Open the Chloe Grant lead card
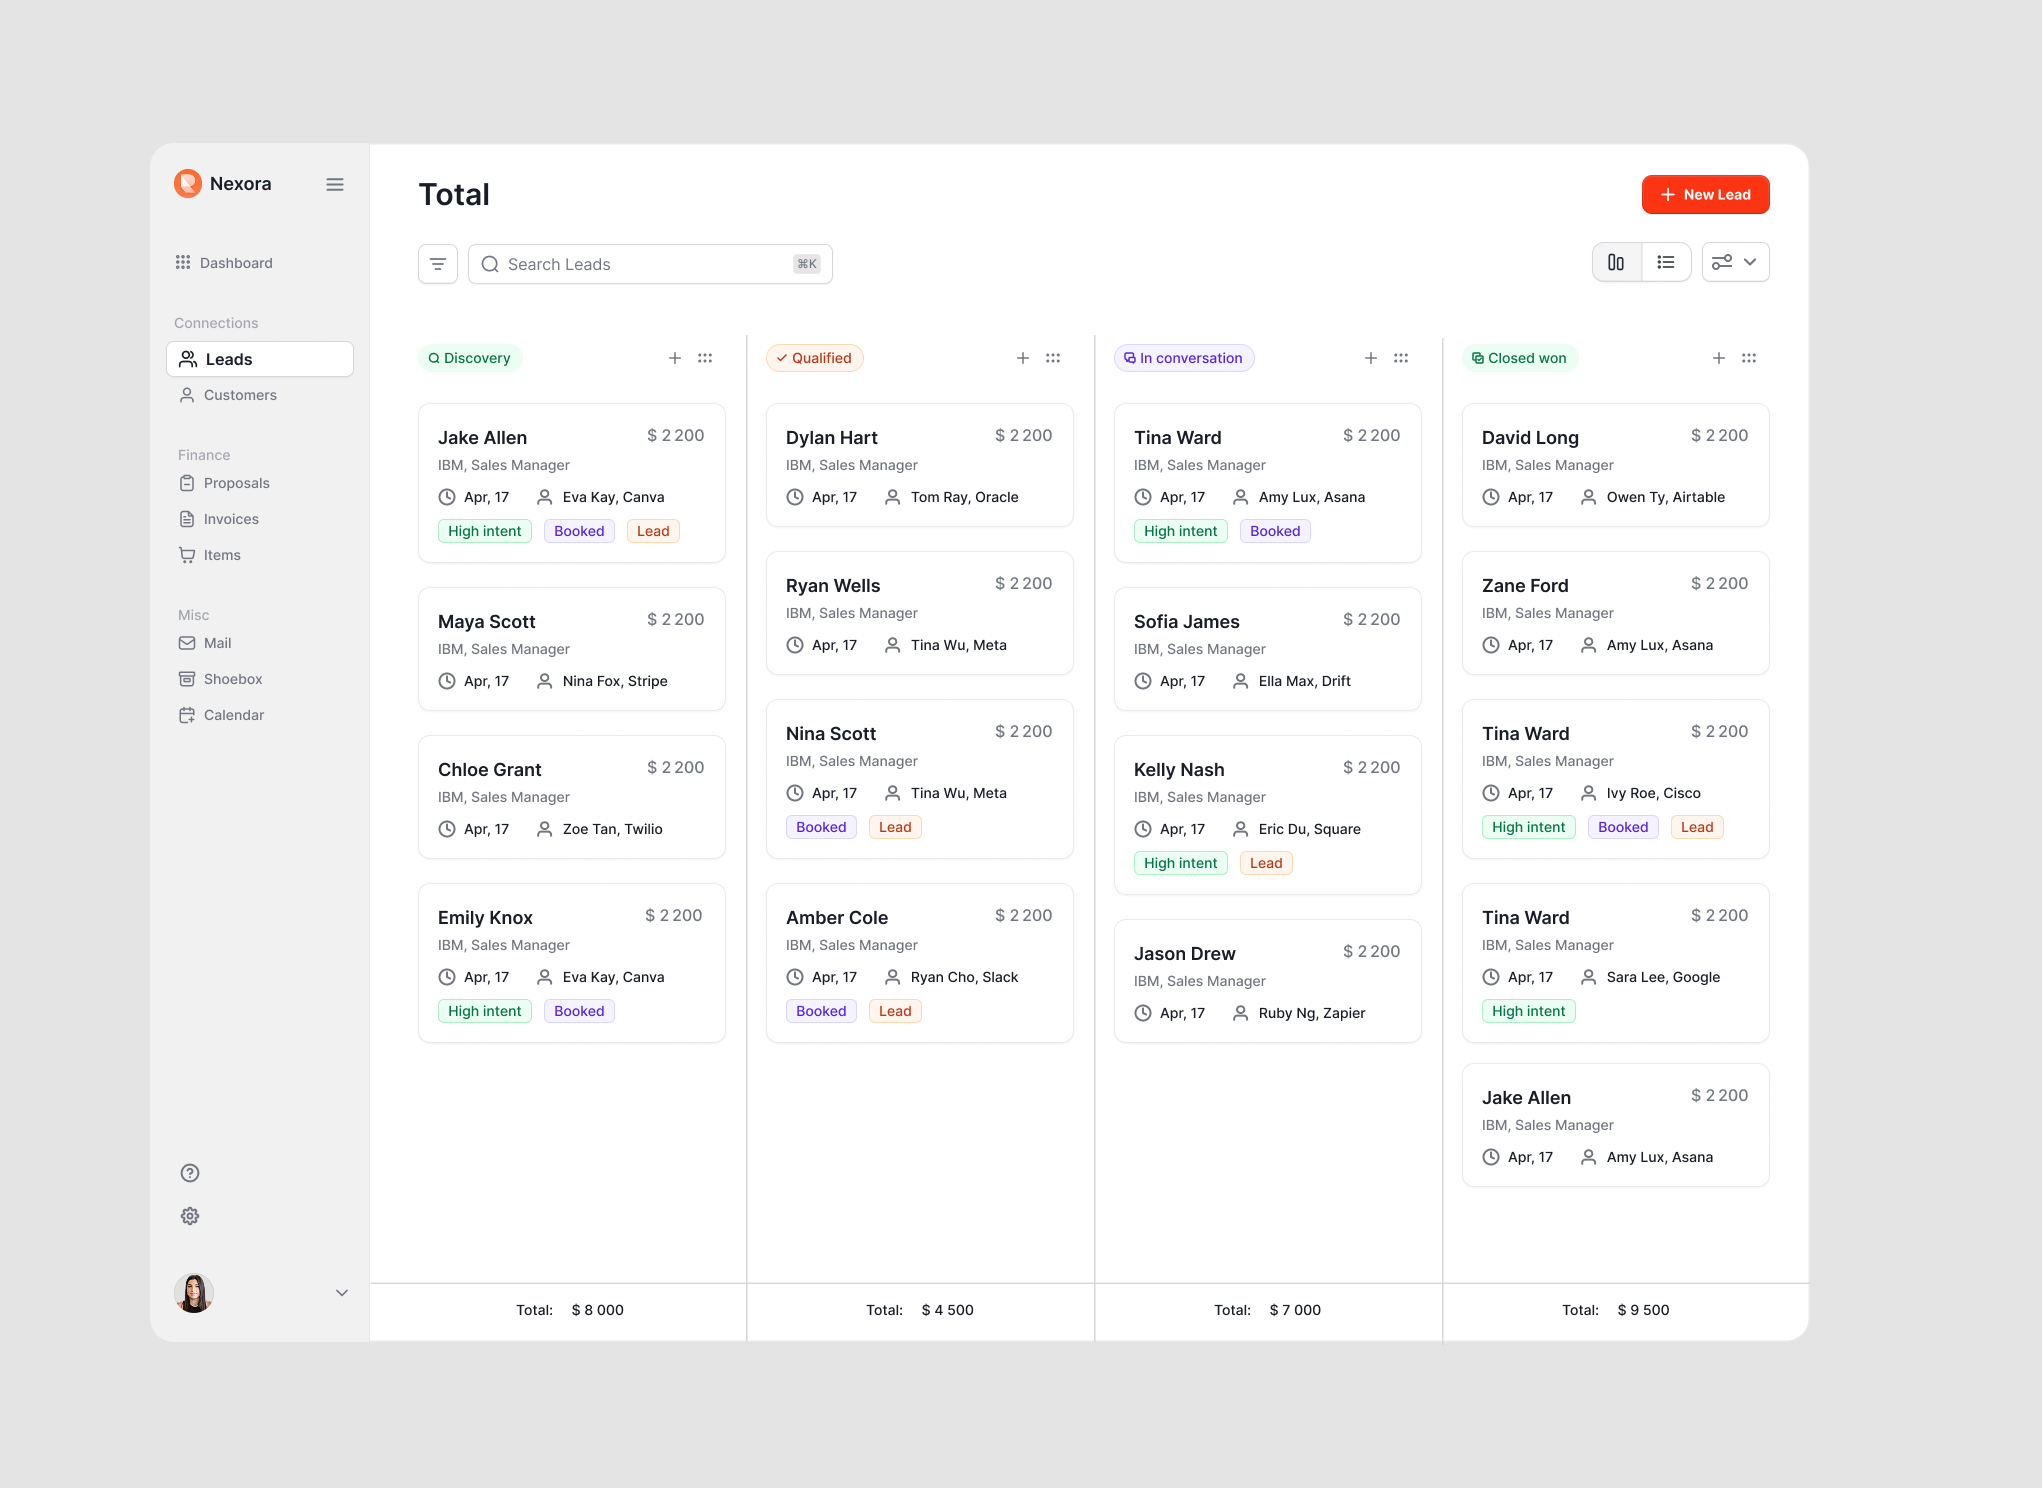The height and width of the screenshot is (1488, 2042). click(572, 797)
